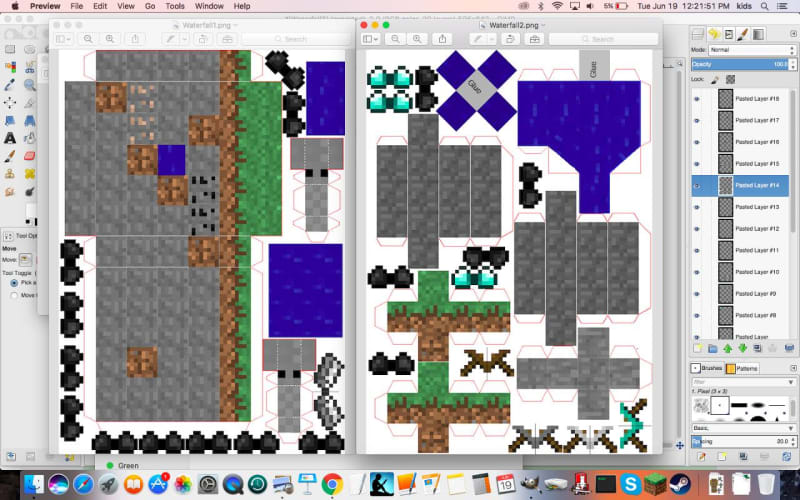Open sidebar view dropdown in Waterfall1.png window
Screen dimensions: 800x500
click(x=63, y=39)
